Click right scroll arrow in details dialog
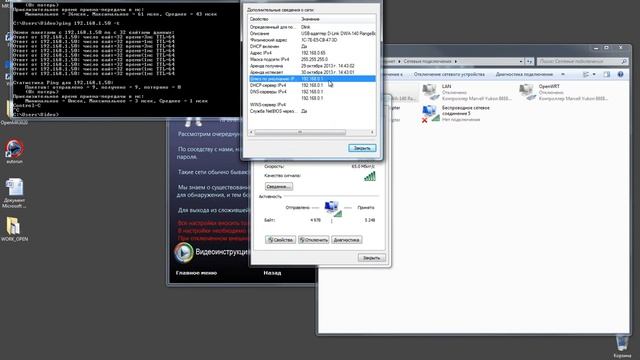Image resolution: width=640 pixels, height=360 pixels. tap(372, 132)
